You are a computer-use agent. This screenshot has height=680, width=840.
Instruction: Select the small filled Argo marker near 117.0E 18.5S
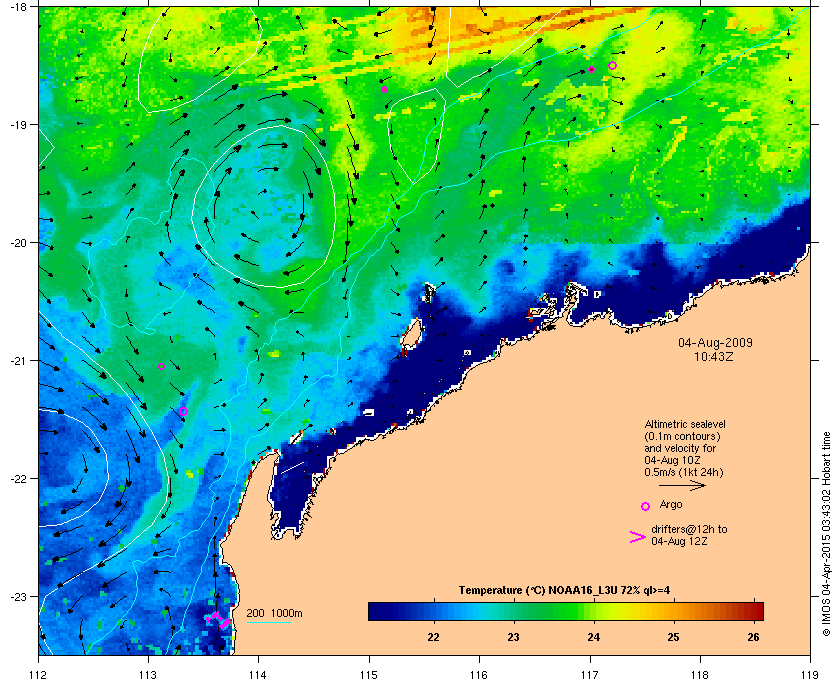(x=591, y=70)
